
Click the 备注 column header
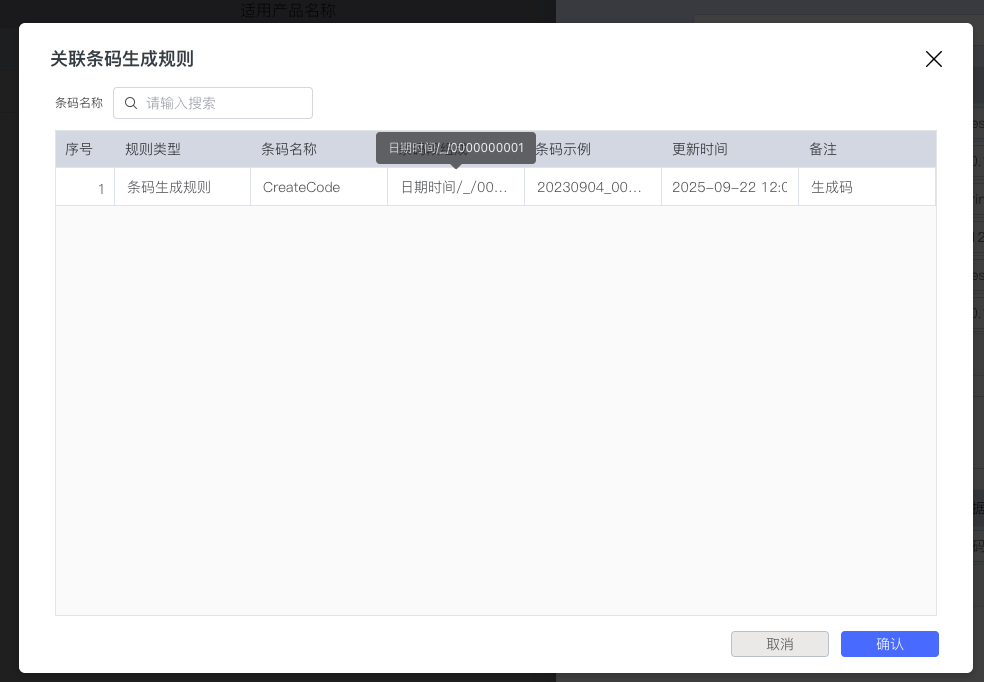click(823, 149)
